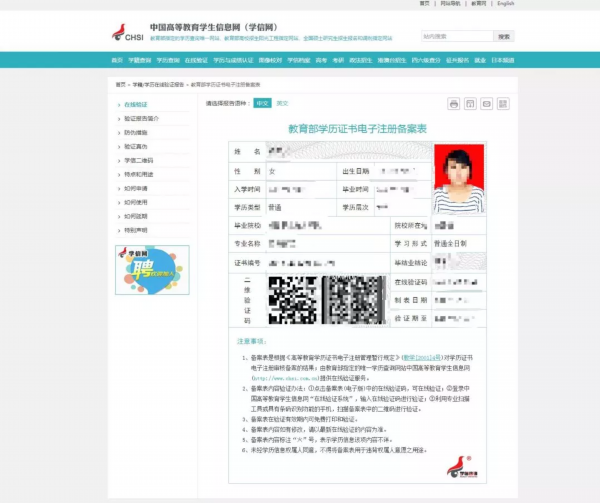Click the CHSI logo in header
Screen dimensions: 600x503
pyautogui.click(x=128, y=33)
